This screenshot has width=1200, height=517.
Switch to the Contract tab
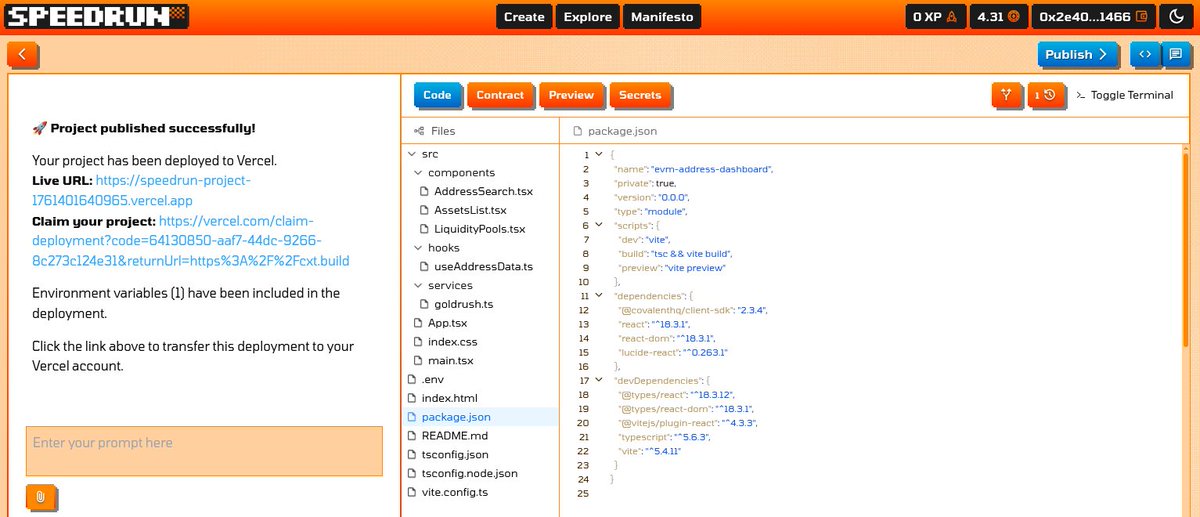point(500,95)
